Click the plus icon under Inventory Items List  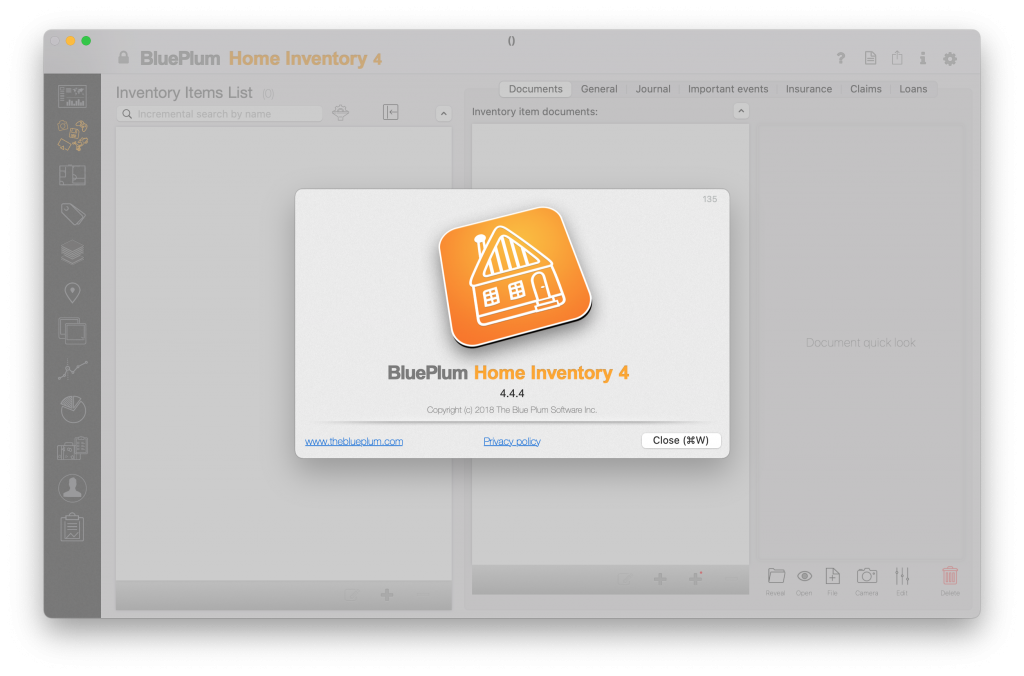tap(387, 594)
